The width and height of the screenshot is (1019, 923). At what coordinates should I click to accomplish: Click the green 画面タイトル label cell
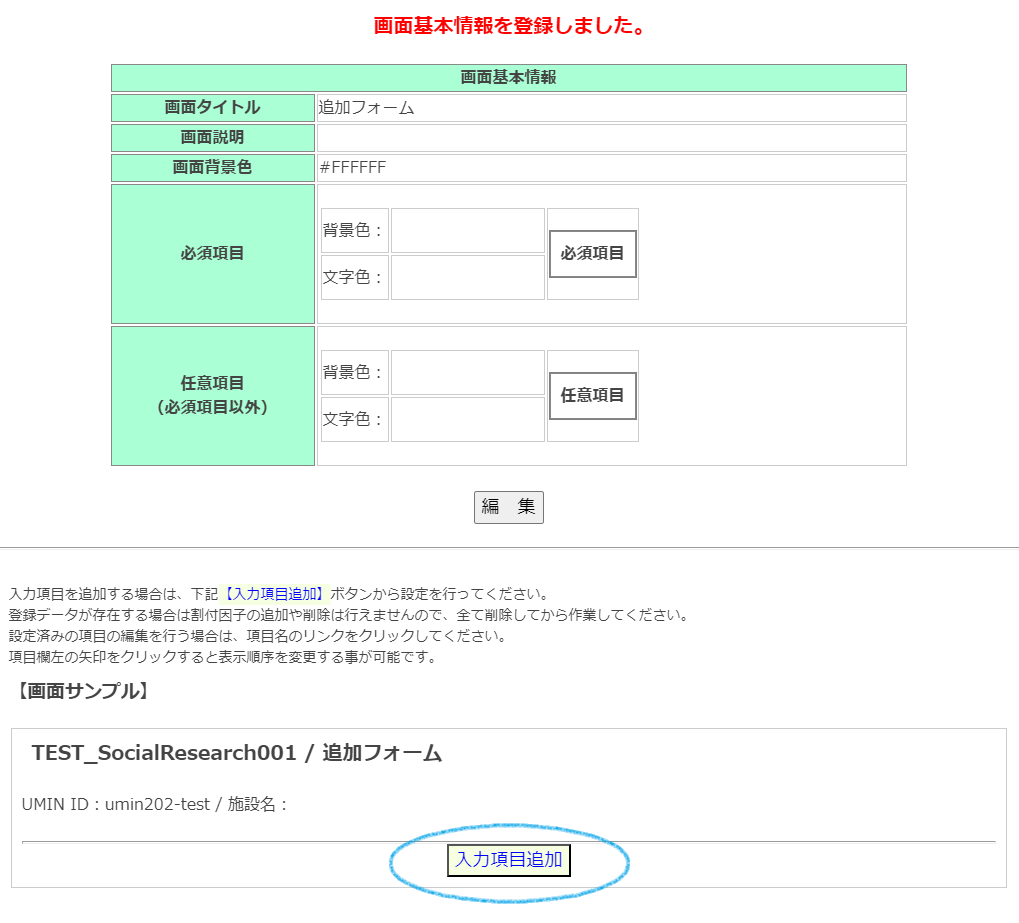(212, 108)
